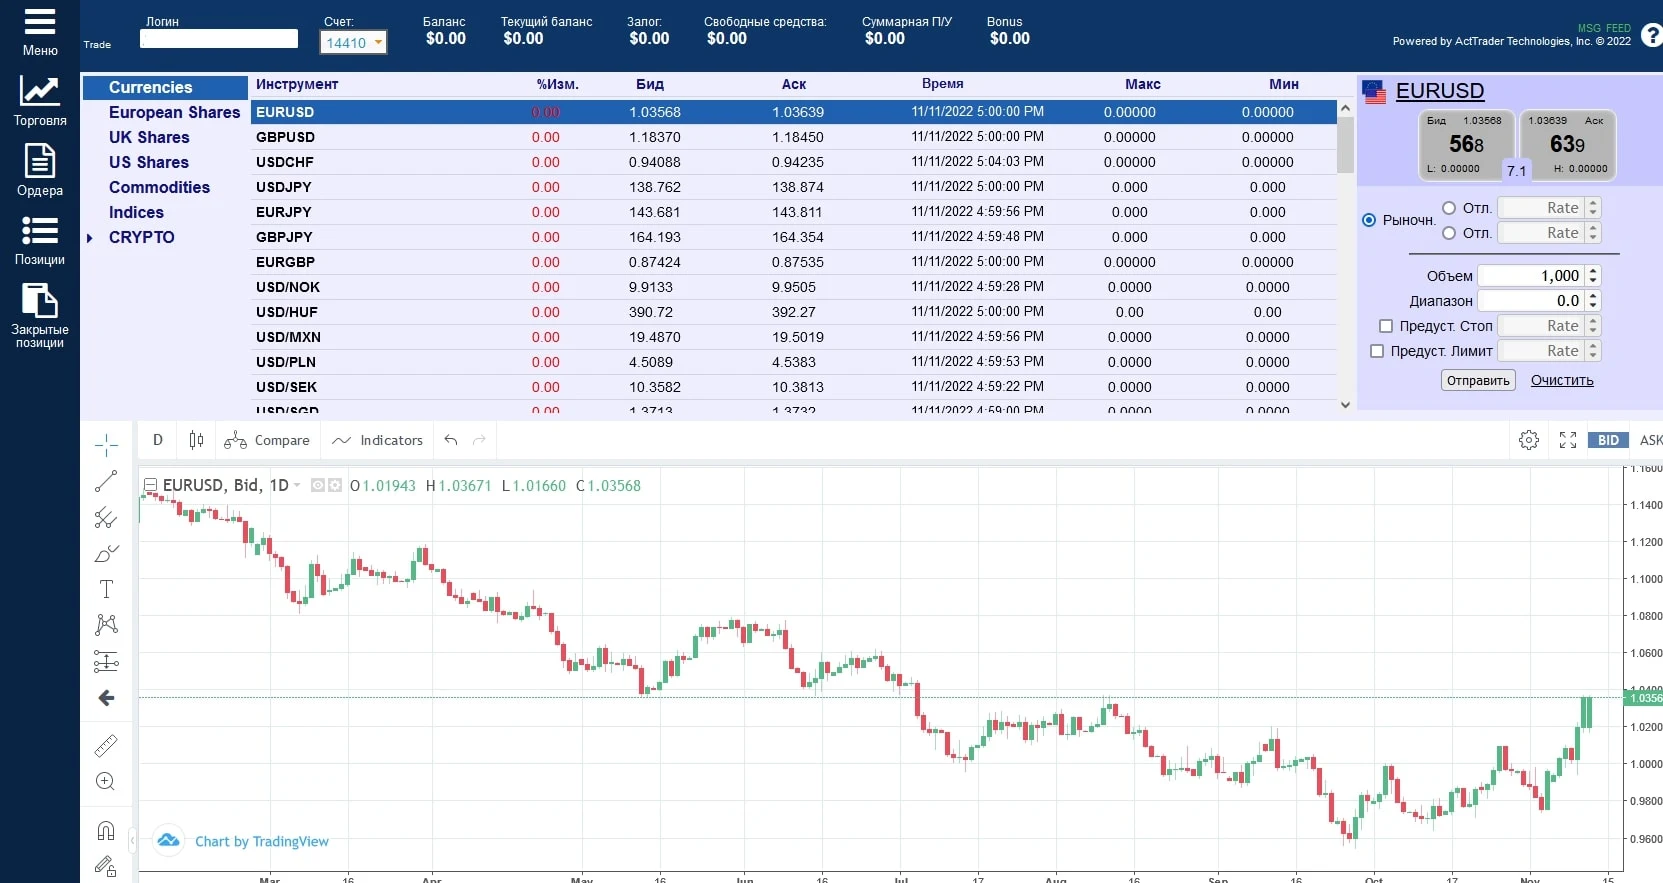Select the first Отл. radio option
The width and height of the screenshot is (1663, 883).
[1449, 208]
